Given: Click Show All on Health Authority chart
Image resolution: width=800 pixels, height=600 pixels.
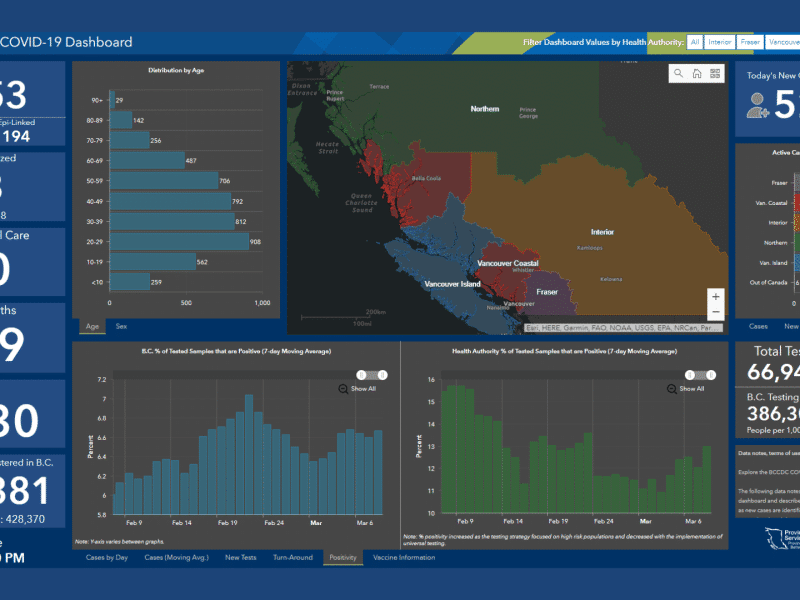Looking at the screenshot, I should [692, 388].
